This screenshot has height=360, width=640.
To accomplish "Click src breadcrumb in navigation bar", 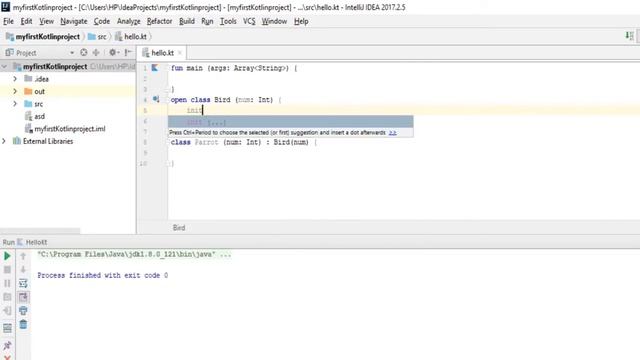I will (x=97, y=36).
